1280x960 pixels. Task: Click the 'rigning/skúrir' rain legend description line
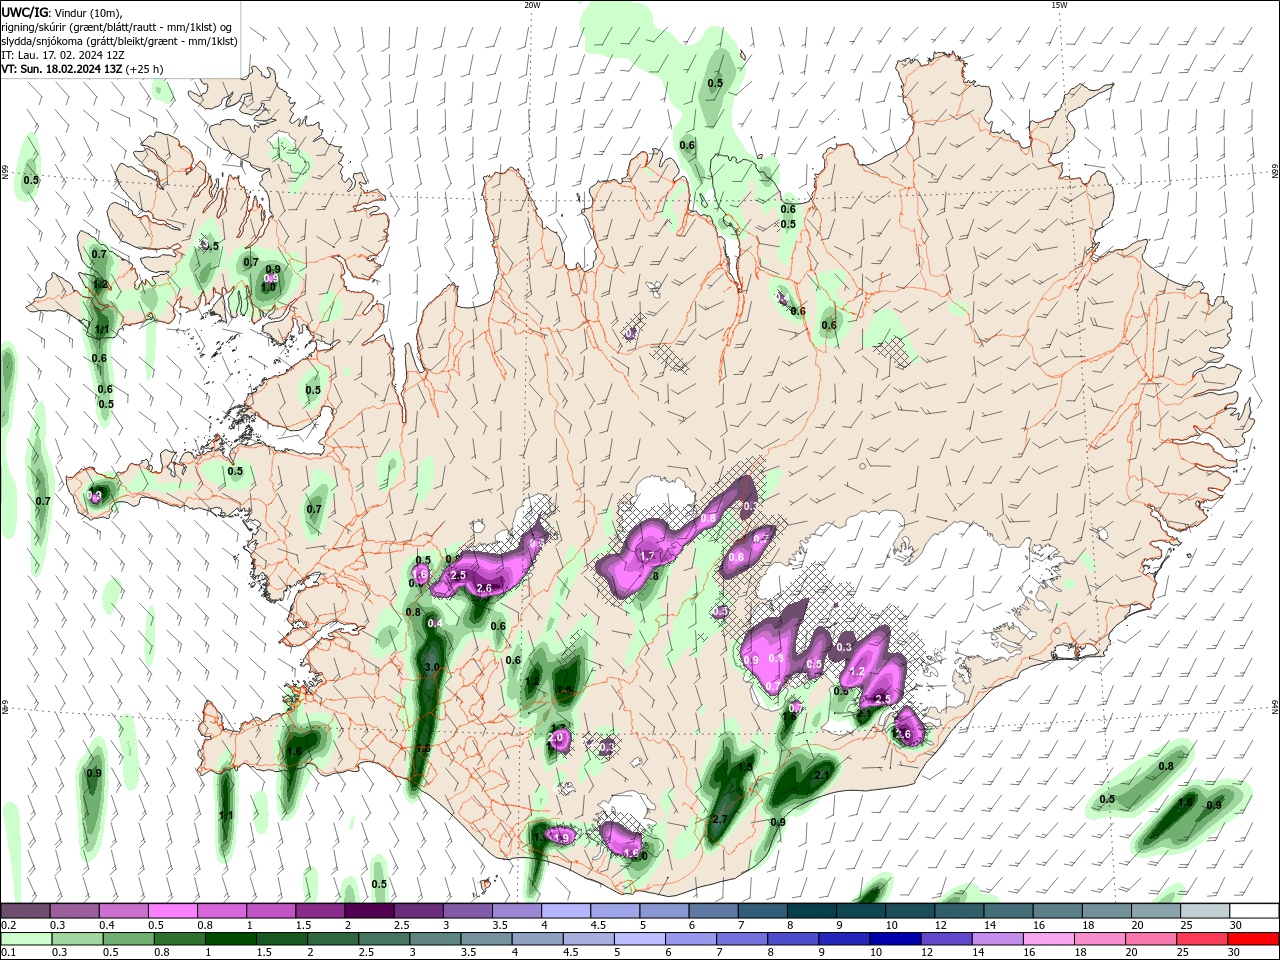pyautogui.click(x=116, y=27)
